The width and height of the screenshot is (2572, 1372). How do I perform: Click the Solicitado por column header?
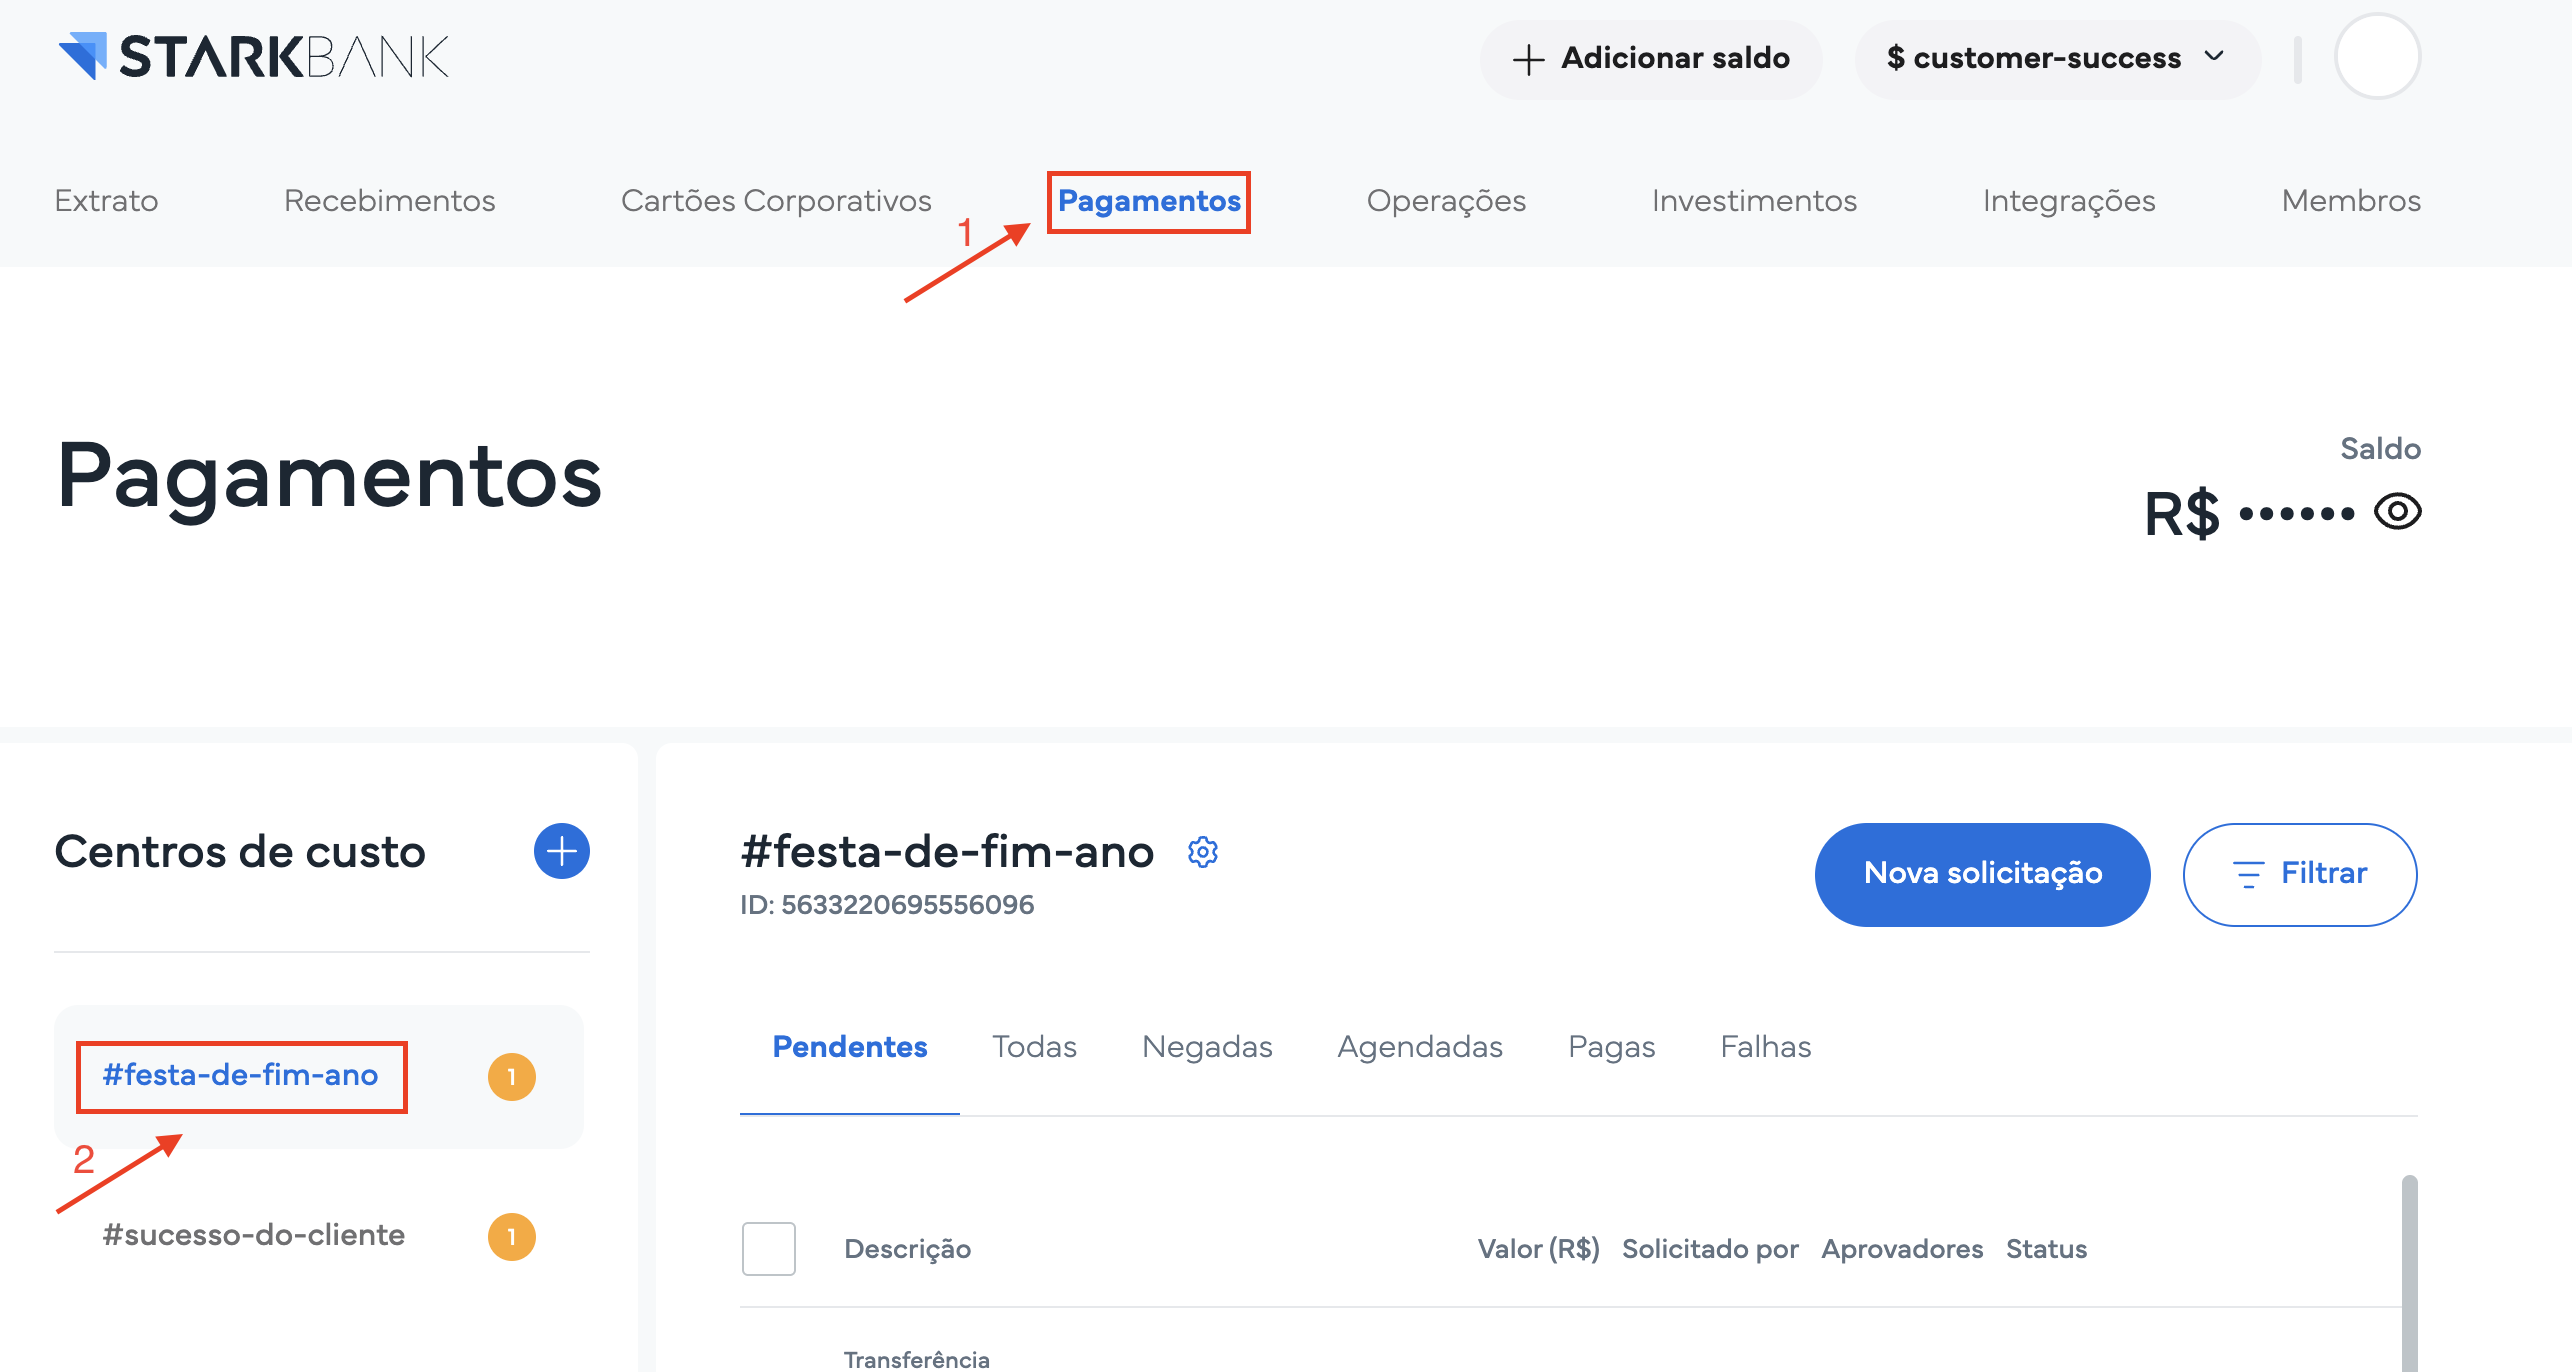1710,1249
